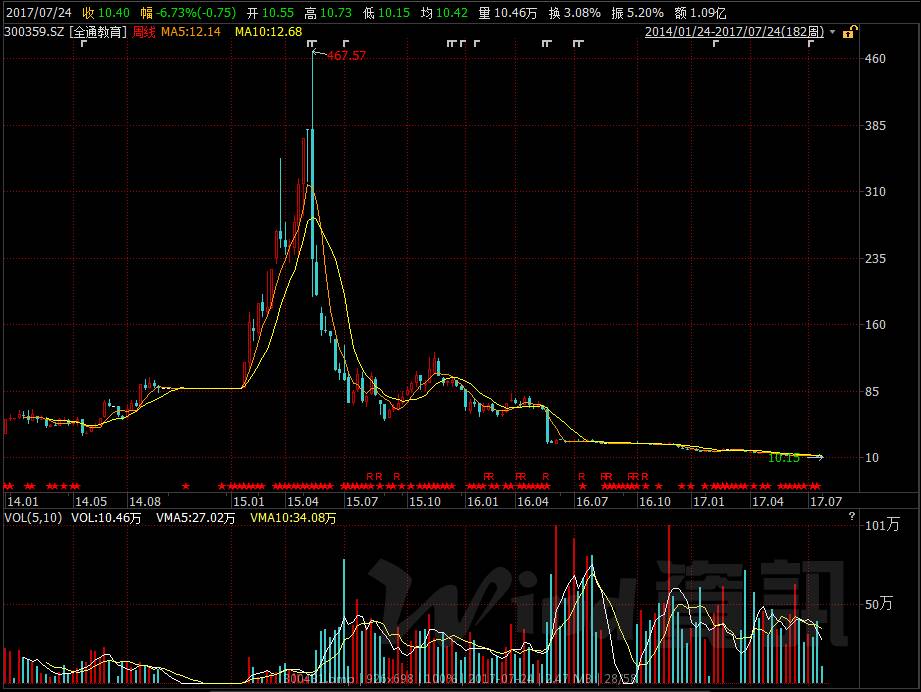Click the 310 price axis label
This screenshot has height=692, width=921.
coord(875,192)
